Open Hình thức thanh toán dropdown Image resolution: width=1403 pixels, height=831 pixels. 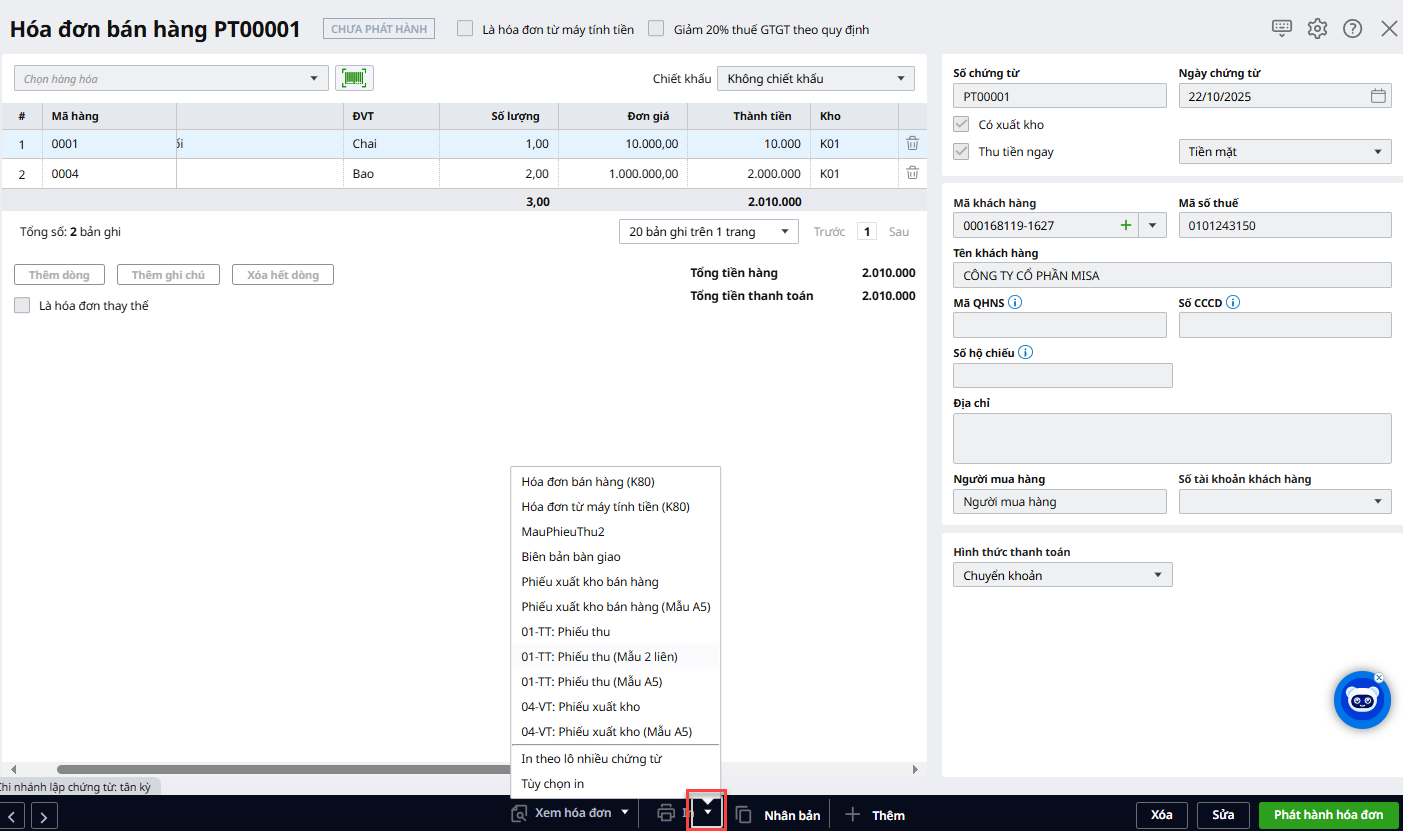1062,575
